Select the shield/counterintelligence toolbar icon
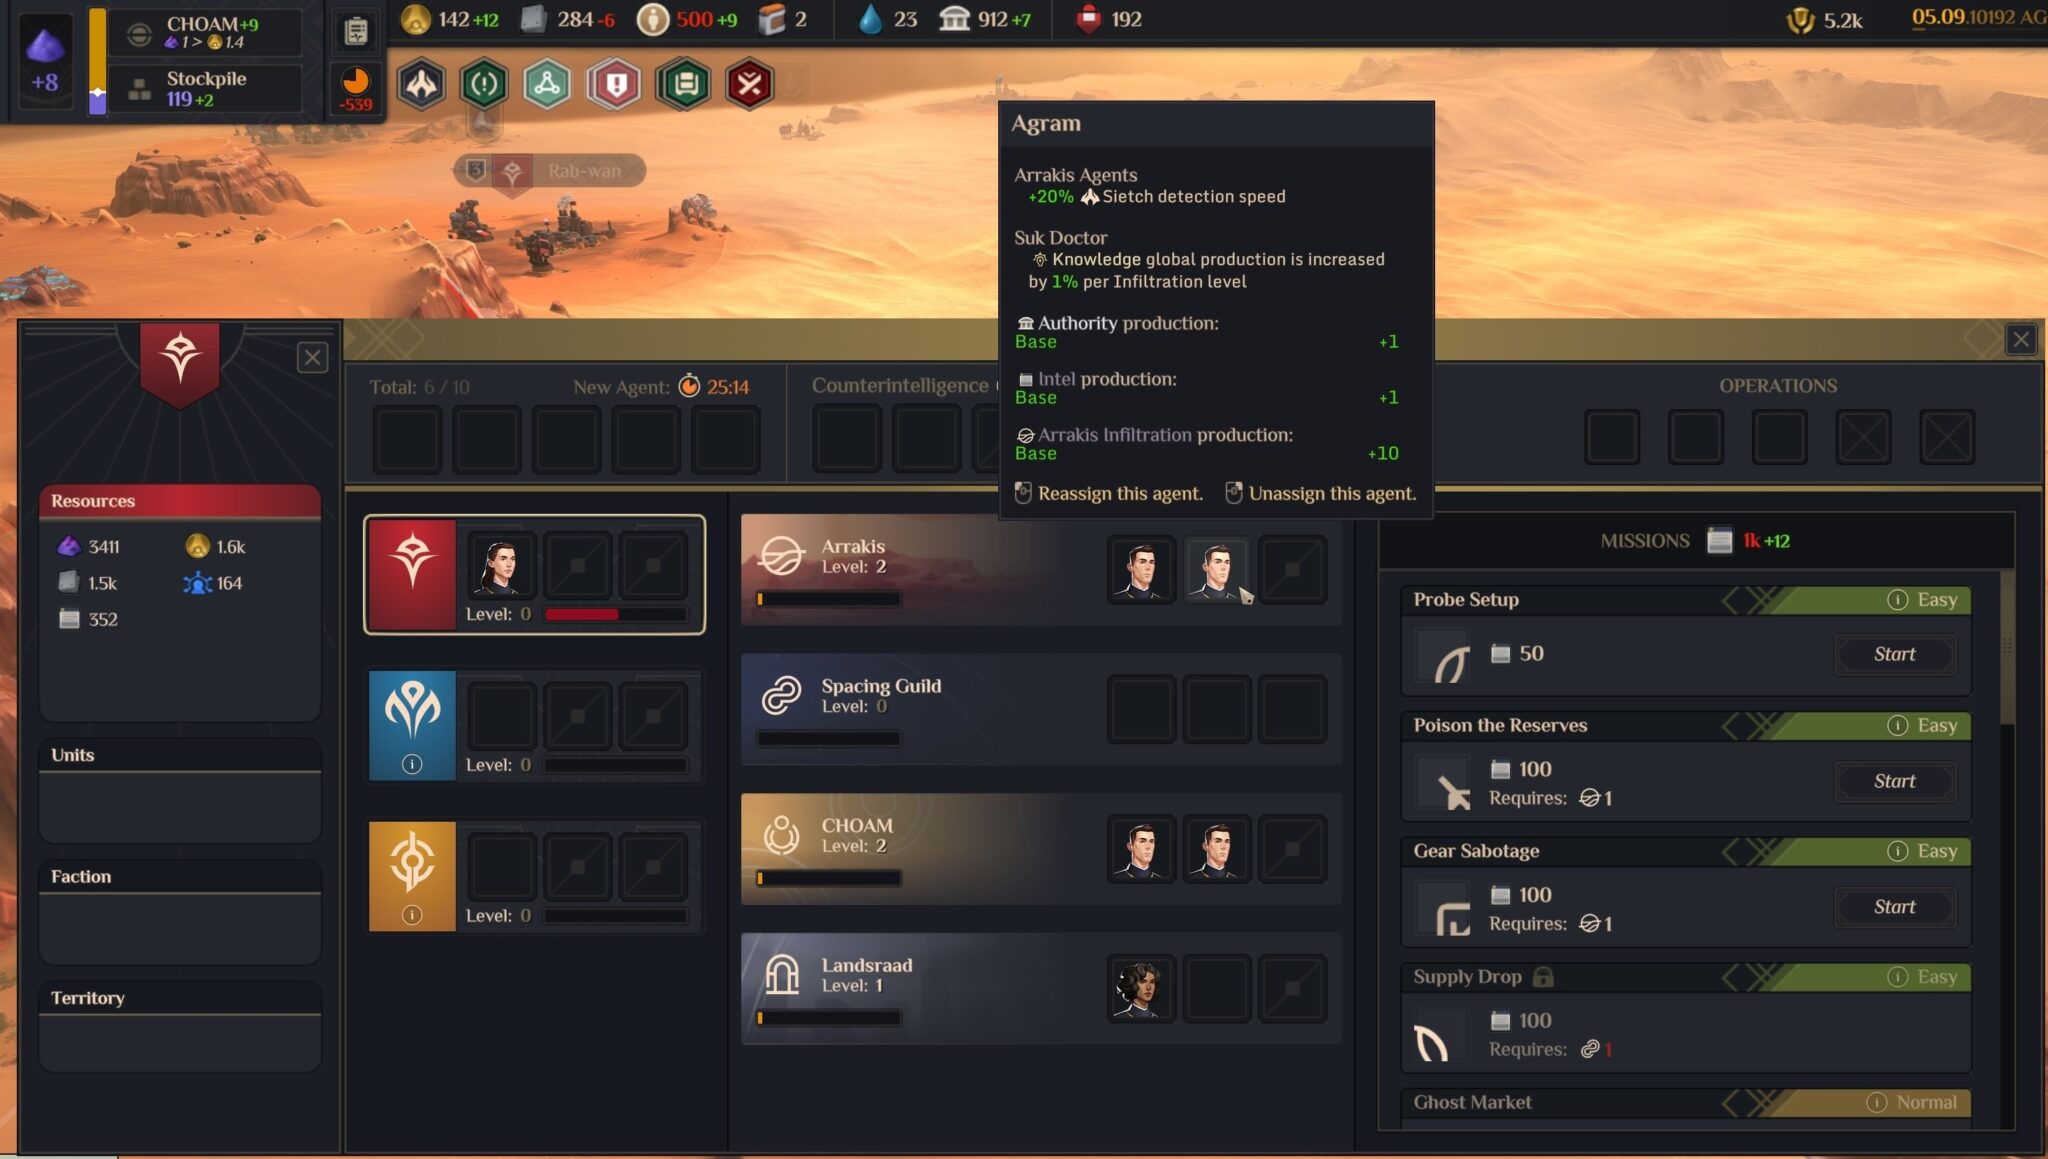Image resolution: width=2048 pixels, height=1159 pixels. pos(617,83)
